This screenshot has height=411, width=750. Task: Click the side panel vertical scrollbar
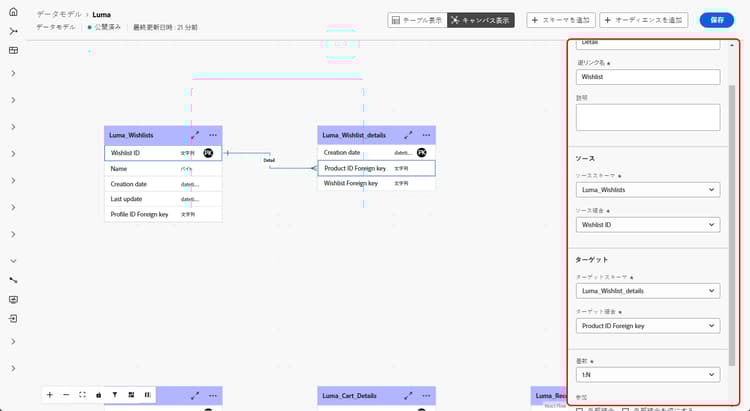click(x=731, y=225)
